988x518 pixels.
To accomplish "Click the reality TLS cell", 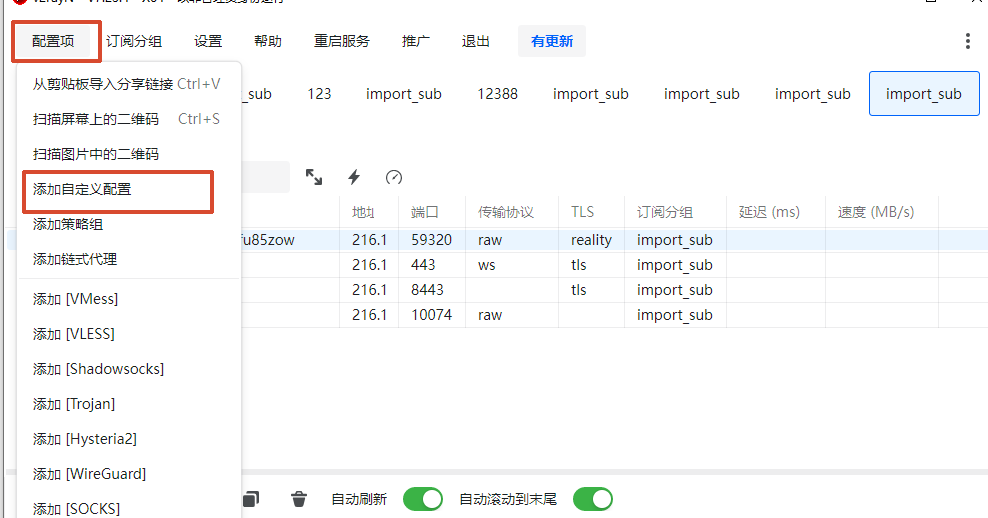I will 591,240.
